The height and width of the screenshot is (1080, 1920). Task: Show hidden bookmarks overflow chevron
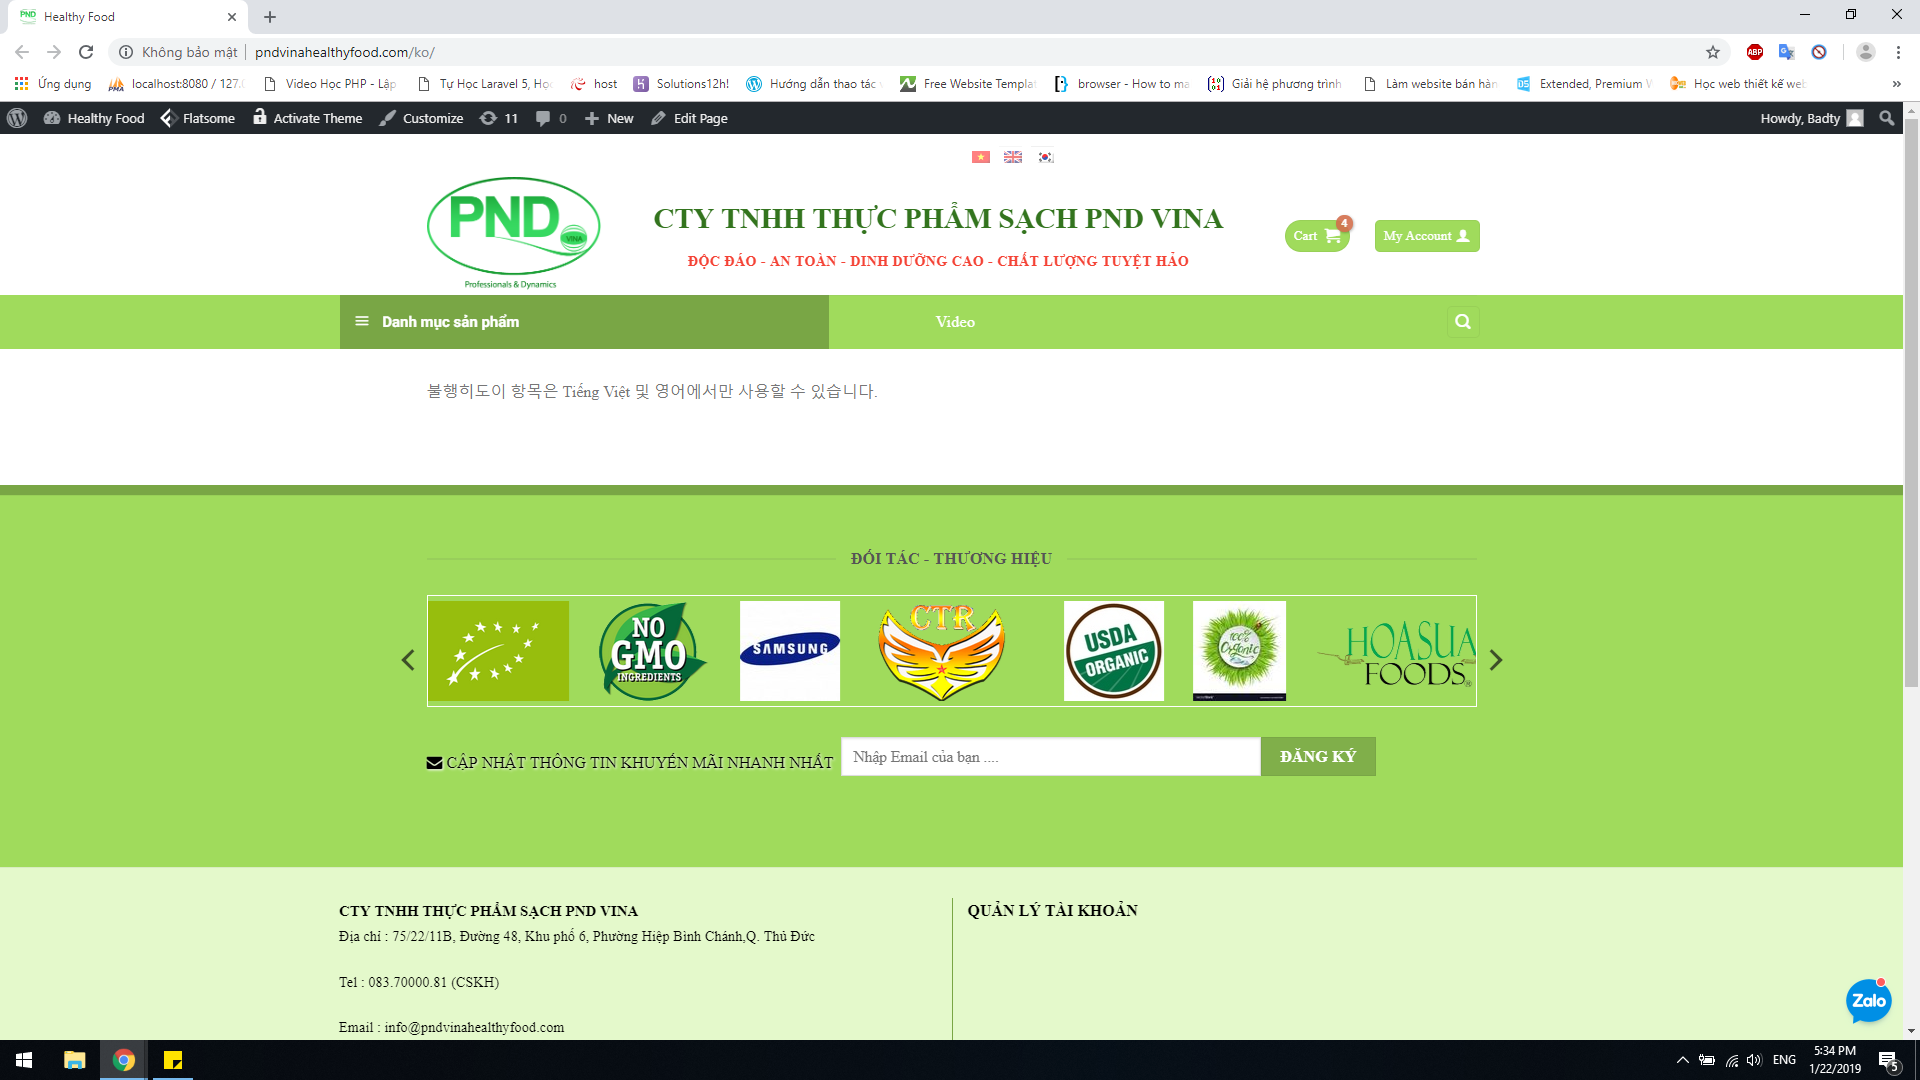[1896, 84]
